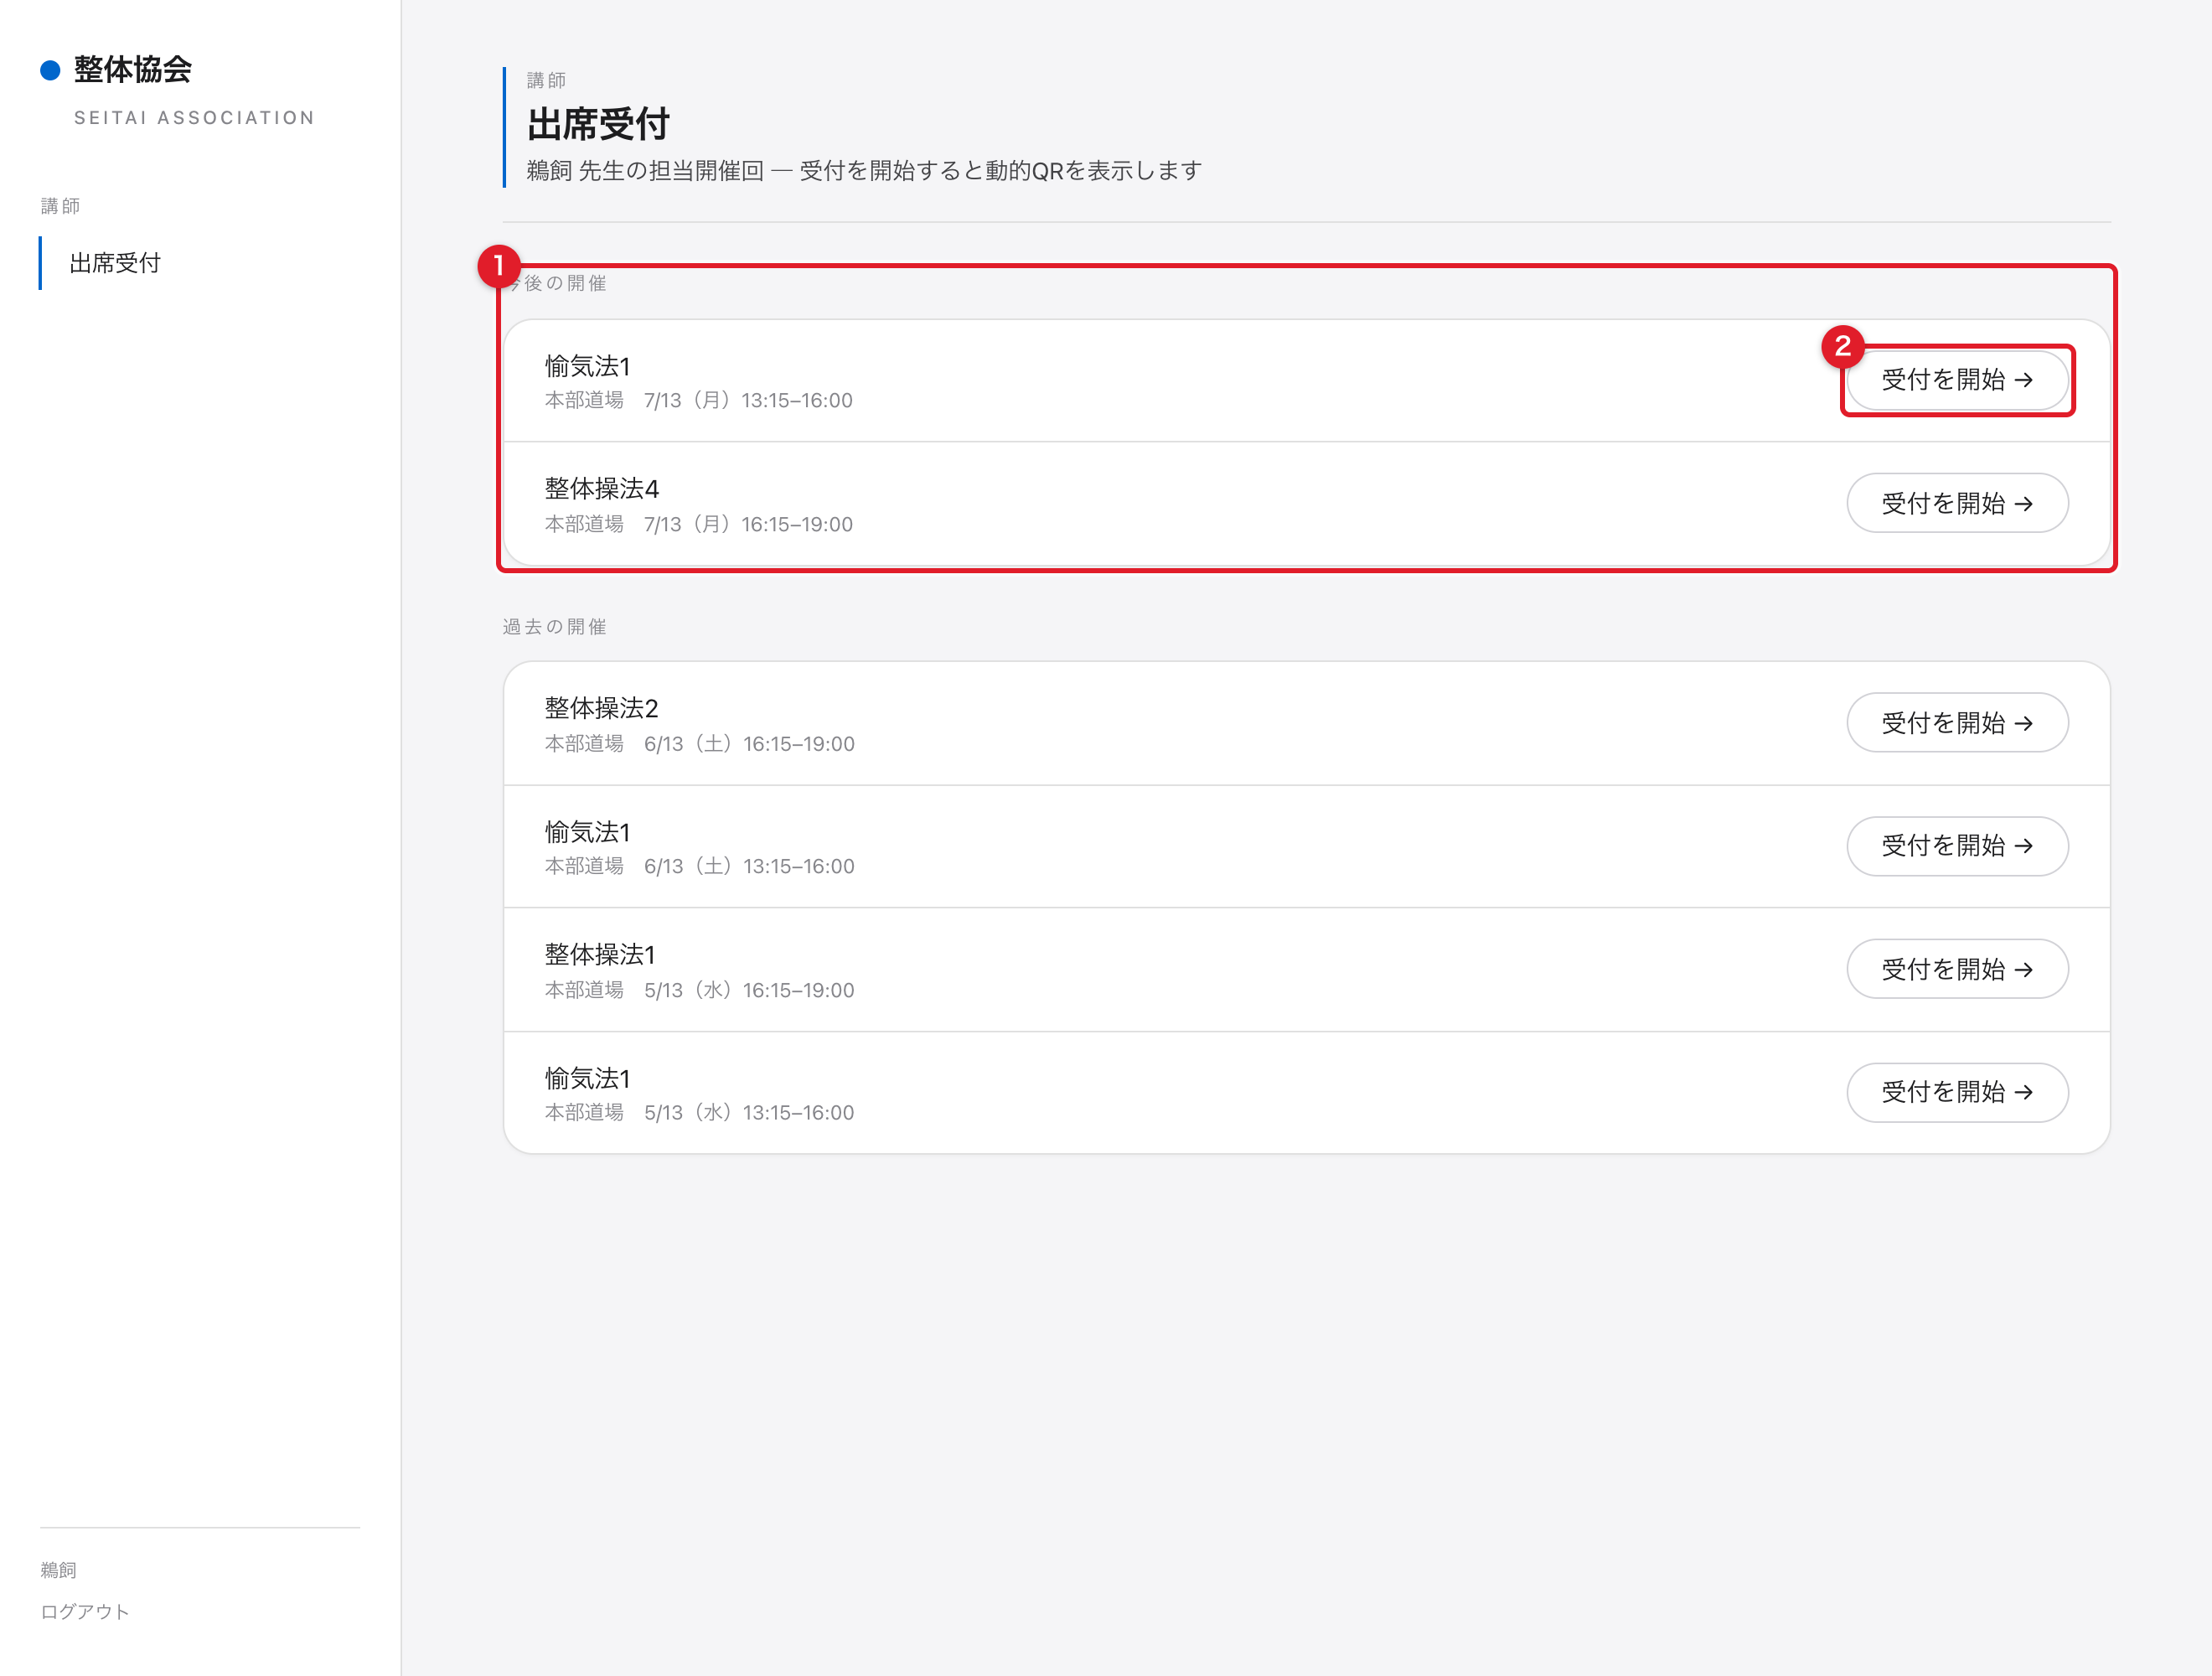Click the 出席受付 page heading
Image resolution: width=2212 pixels, height=1676 pixels.
(598, 124)
